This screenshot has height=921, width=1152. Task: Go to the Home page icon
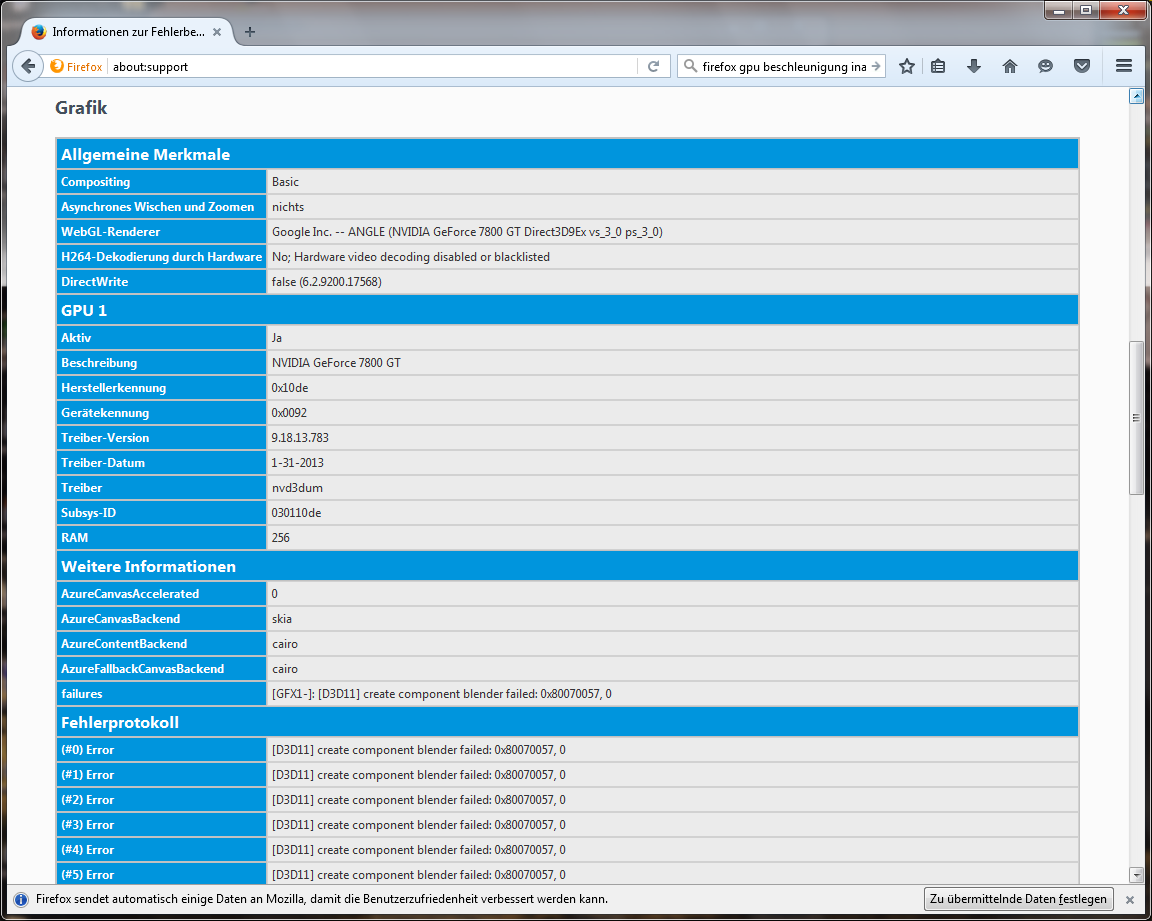pyautogui.click(x=1010, y=66)
